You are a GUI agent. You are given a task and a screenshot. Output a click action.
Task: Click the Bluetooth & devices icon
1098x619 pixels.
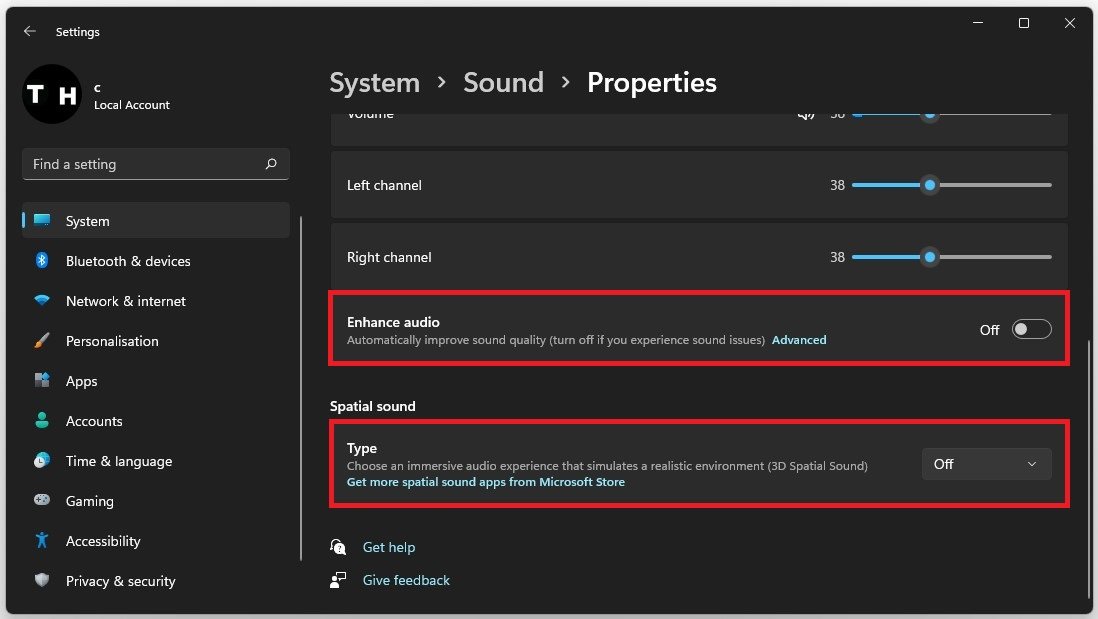(42, 261)
